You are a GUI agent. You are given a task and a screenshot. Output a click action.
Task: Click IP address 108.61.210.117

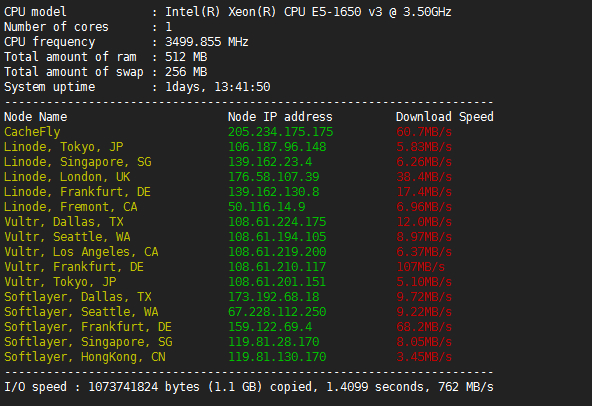(x=277, y=267)
